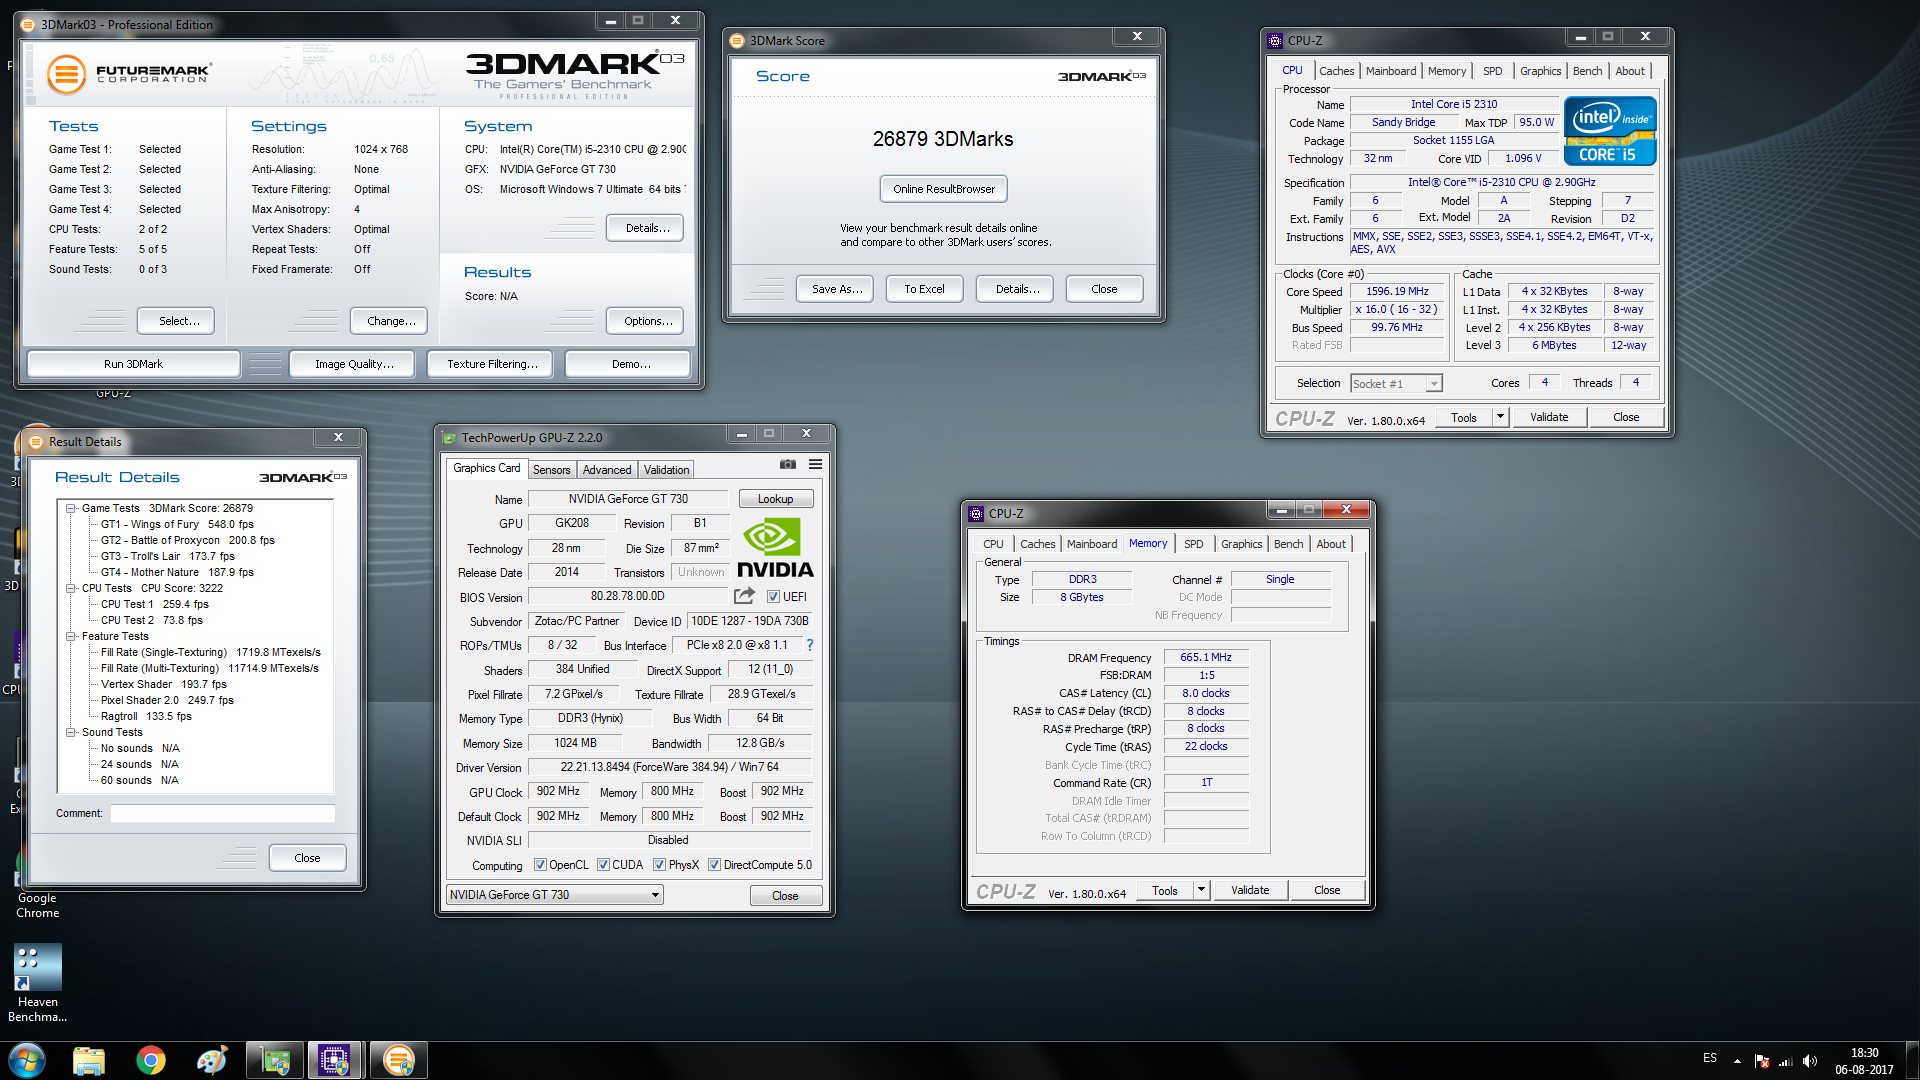Open the GPU-Z hamburger menu icon
1920x1080 pixels.
[x=816, y=464]
